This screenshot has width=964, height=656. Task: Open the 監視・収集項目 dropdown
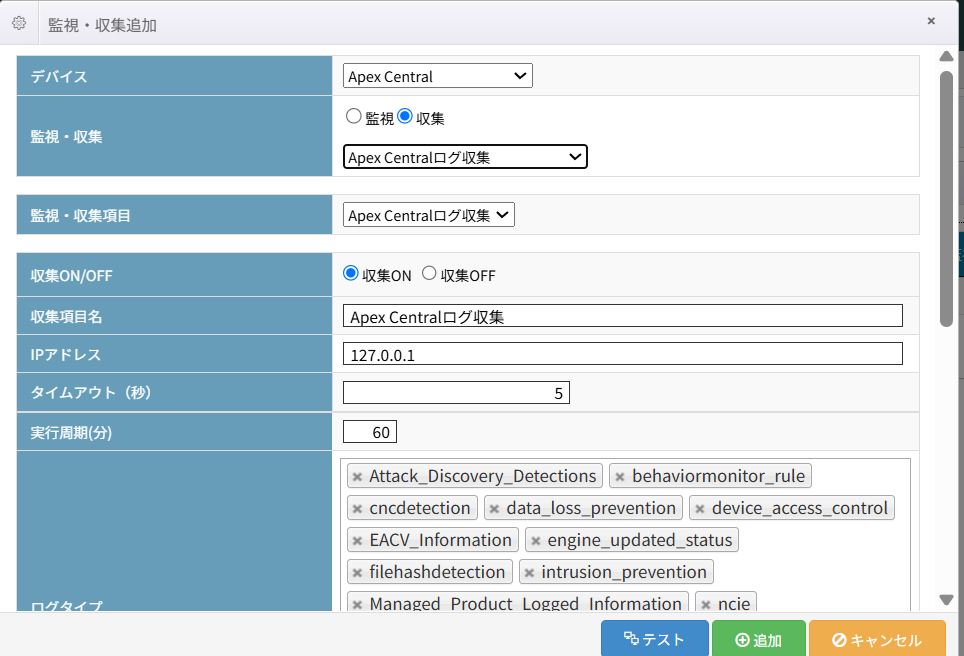429,215
